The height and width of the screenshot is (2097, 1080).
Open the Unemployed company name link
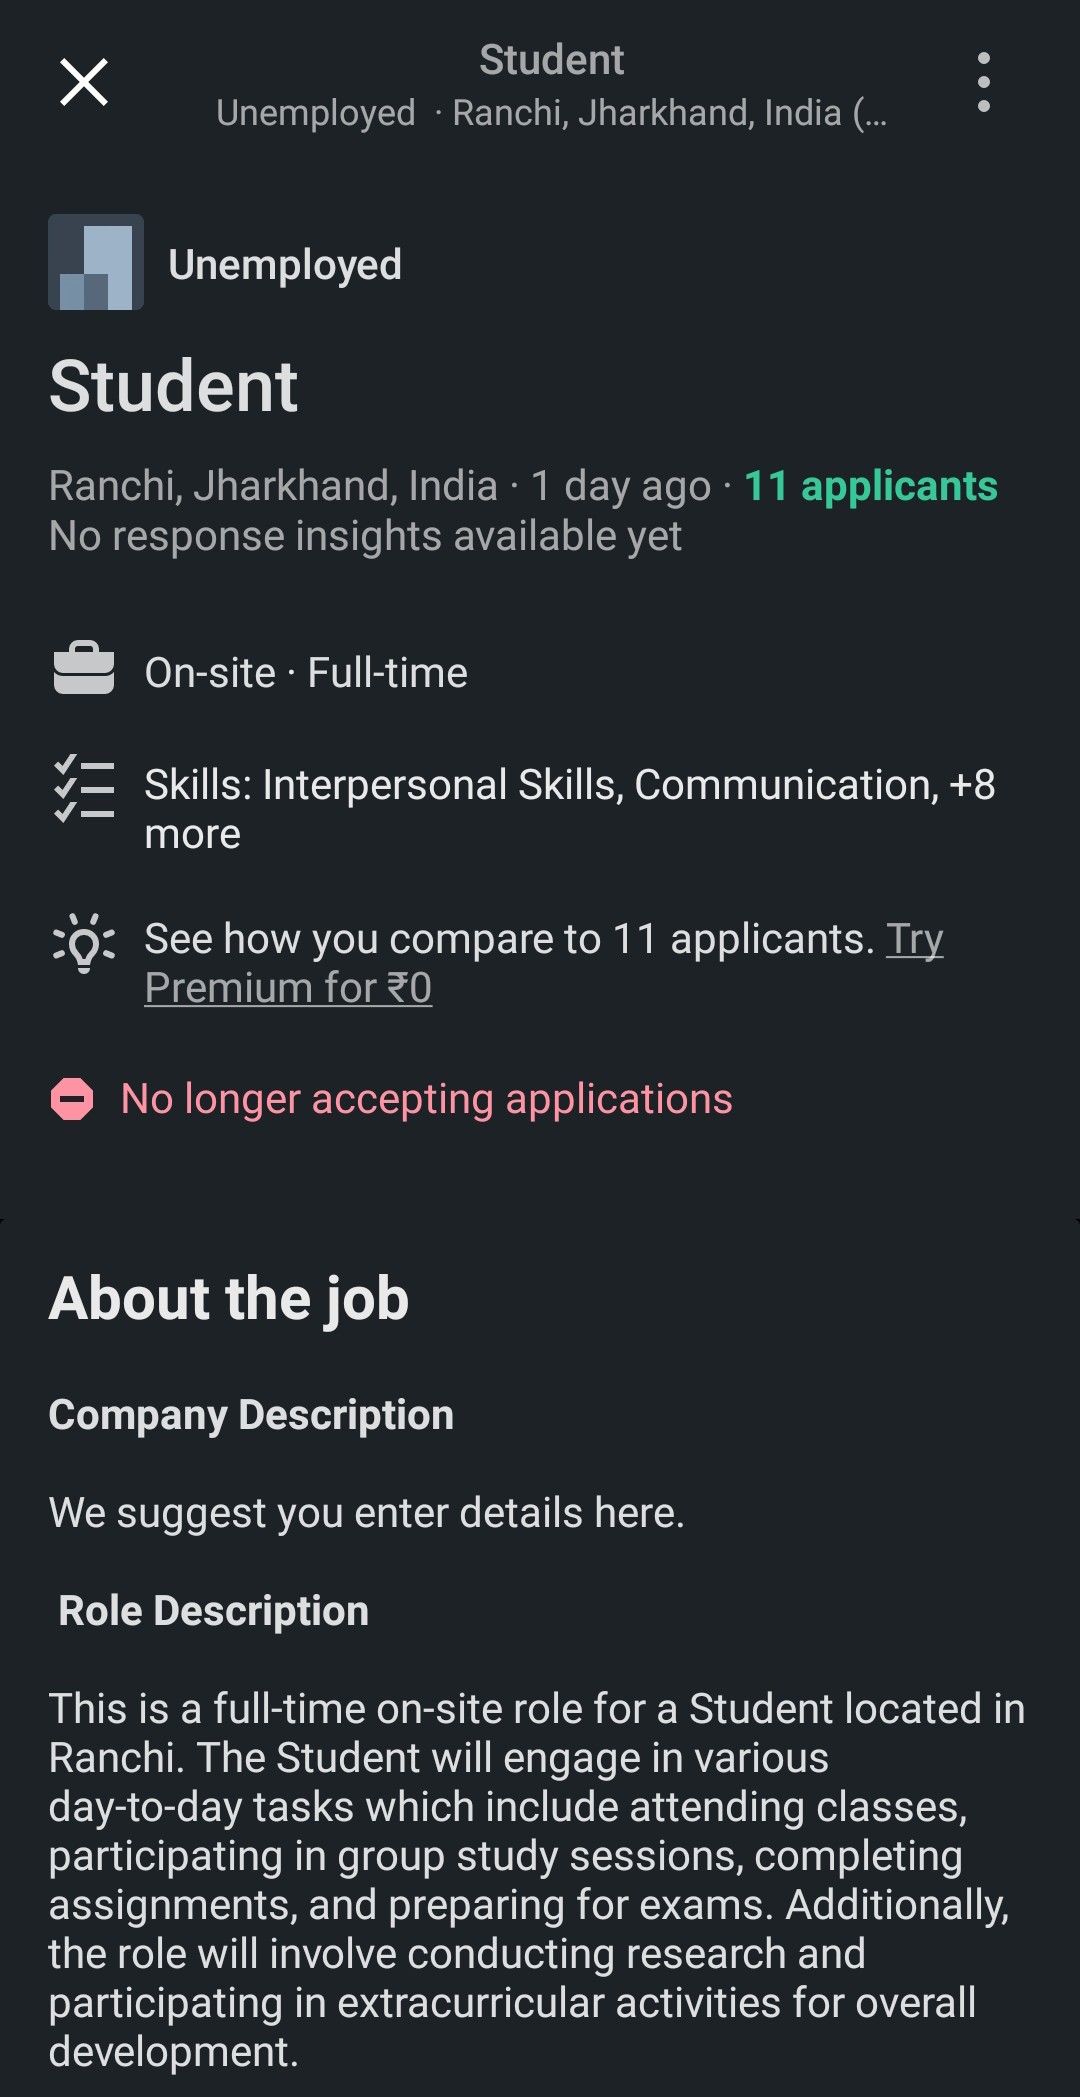pos(285,265)
